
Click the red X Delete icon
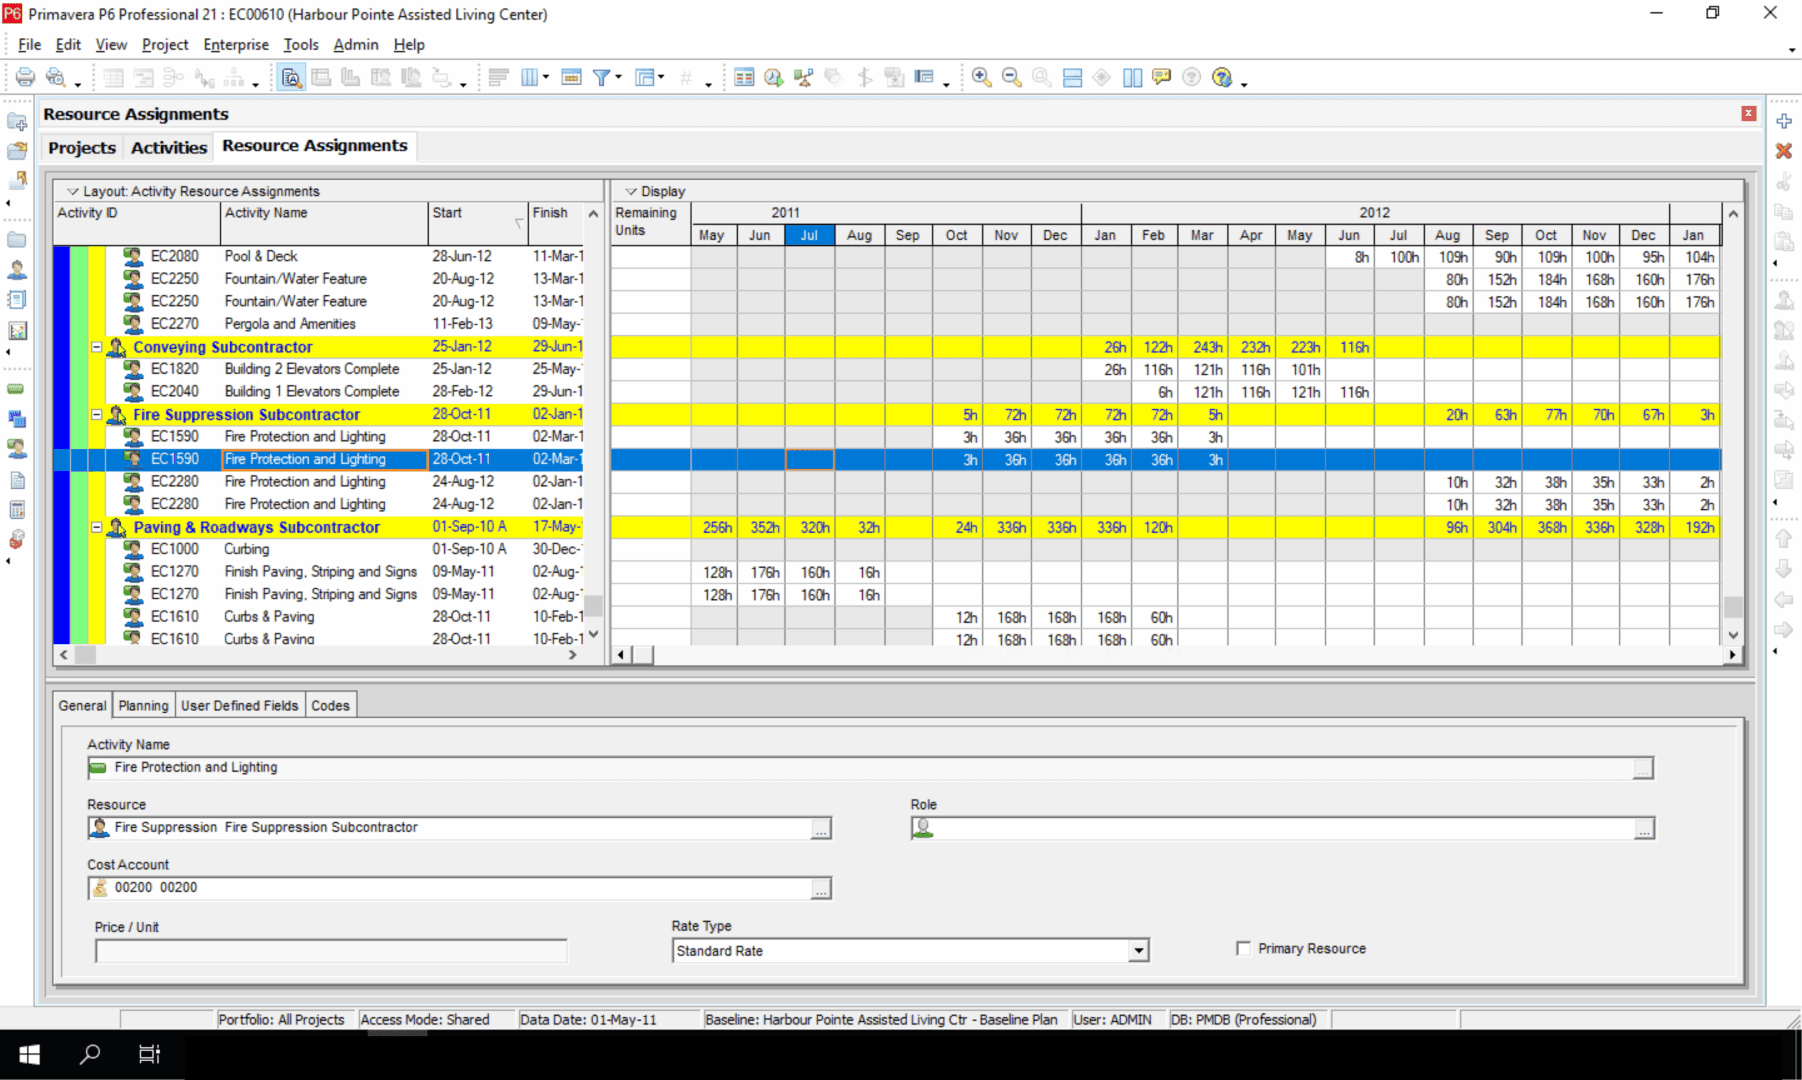click(1784, 151)
